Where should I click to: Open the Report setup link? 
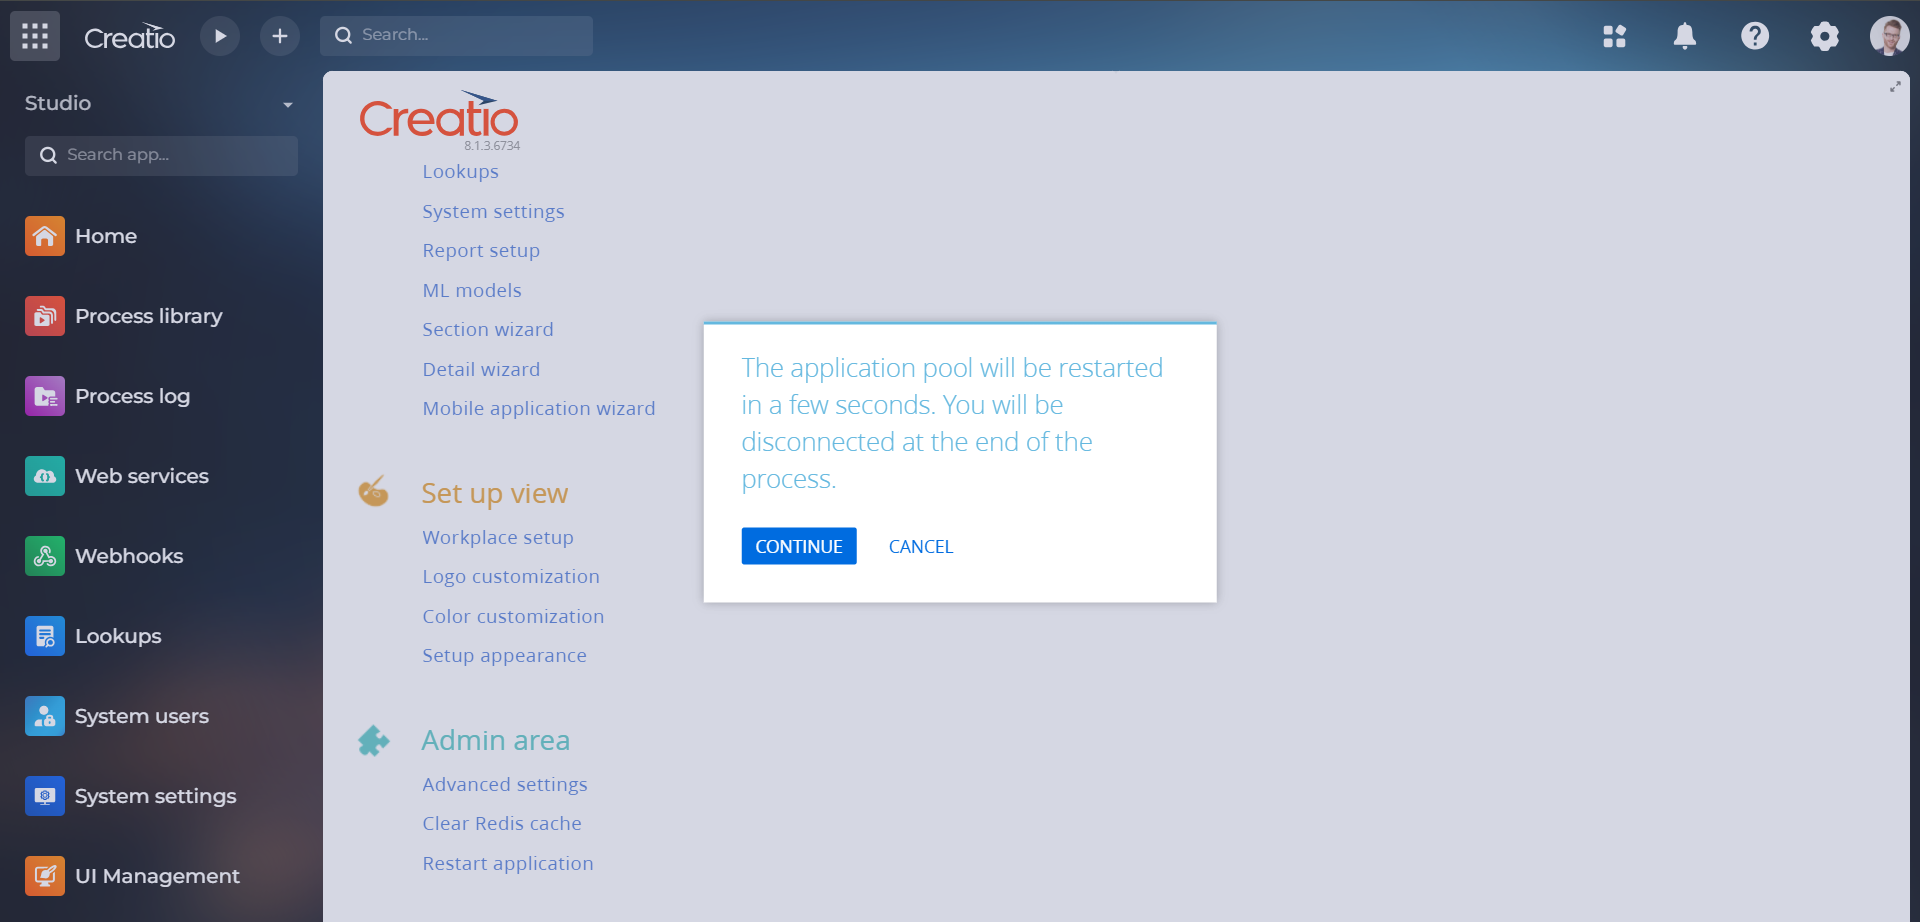pyautogui.click(x=481, y=251)
